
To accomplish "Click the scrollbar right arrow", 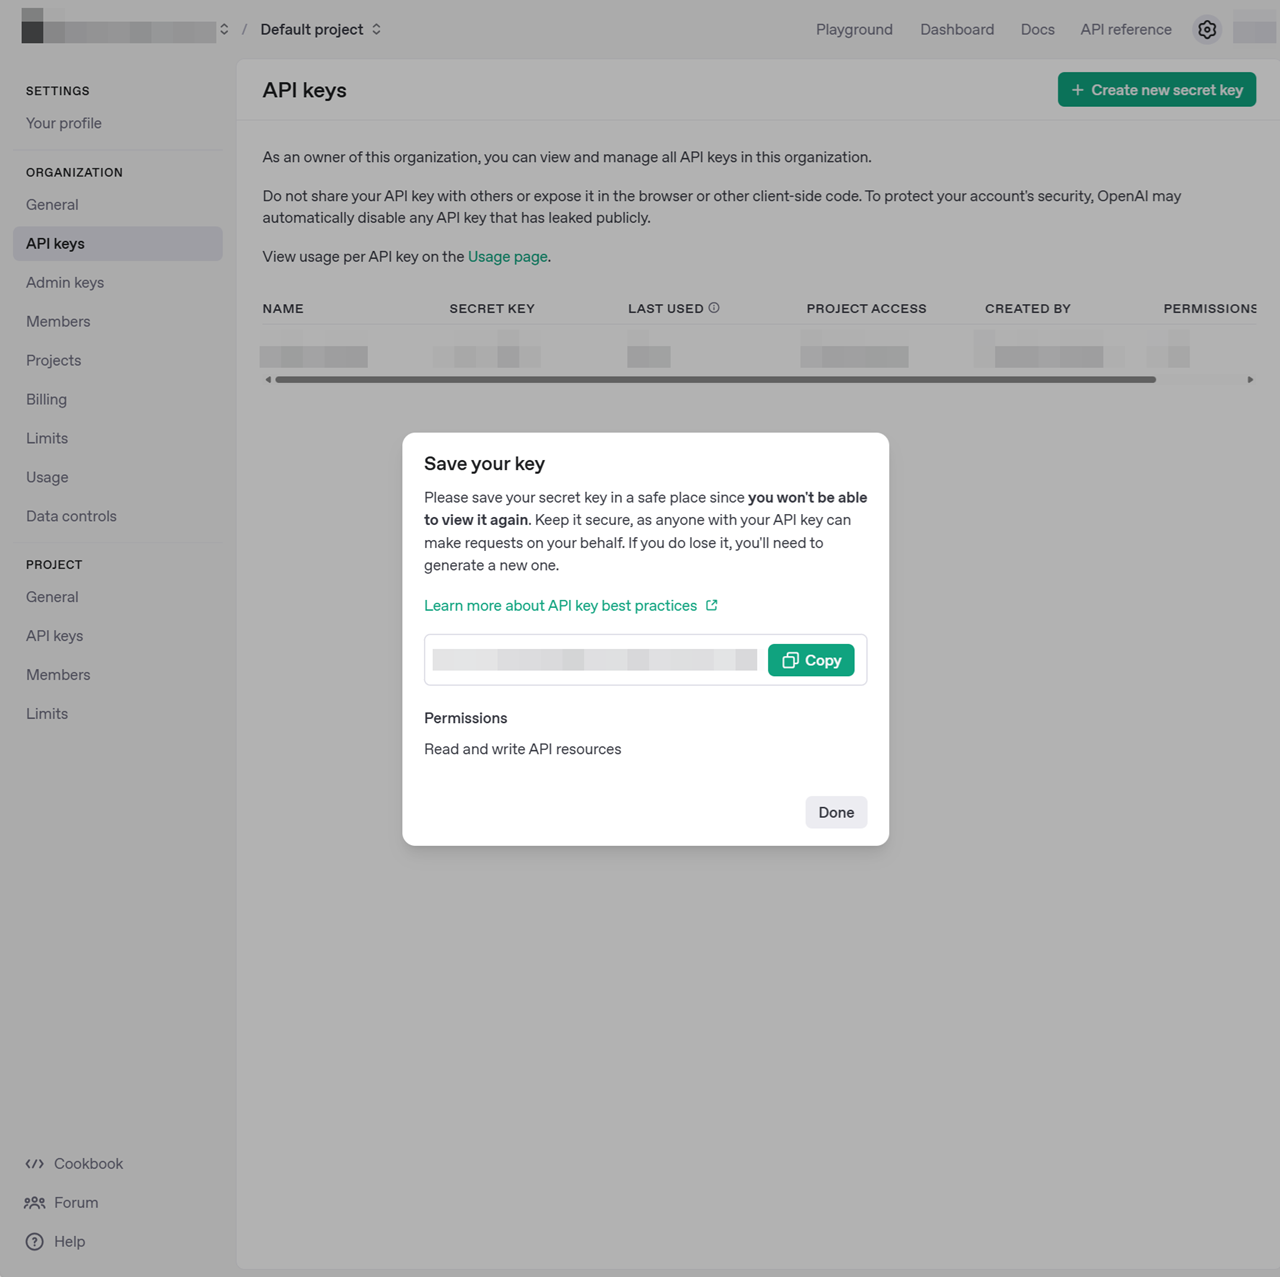I will pos(1250,380).
